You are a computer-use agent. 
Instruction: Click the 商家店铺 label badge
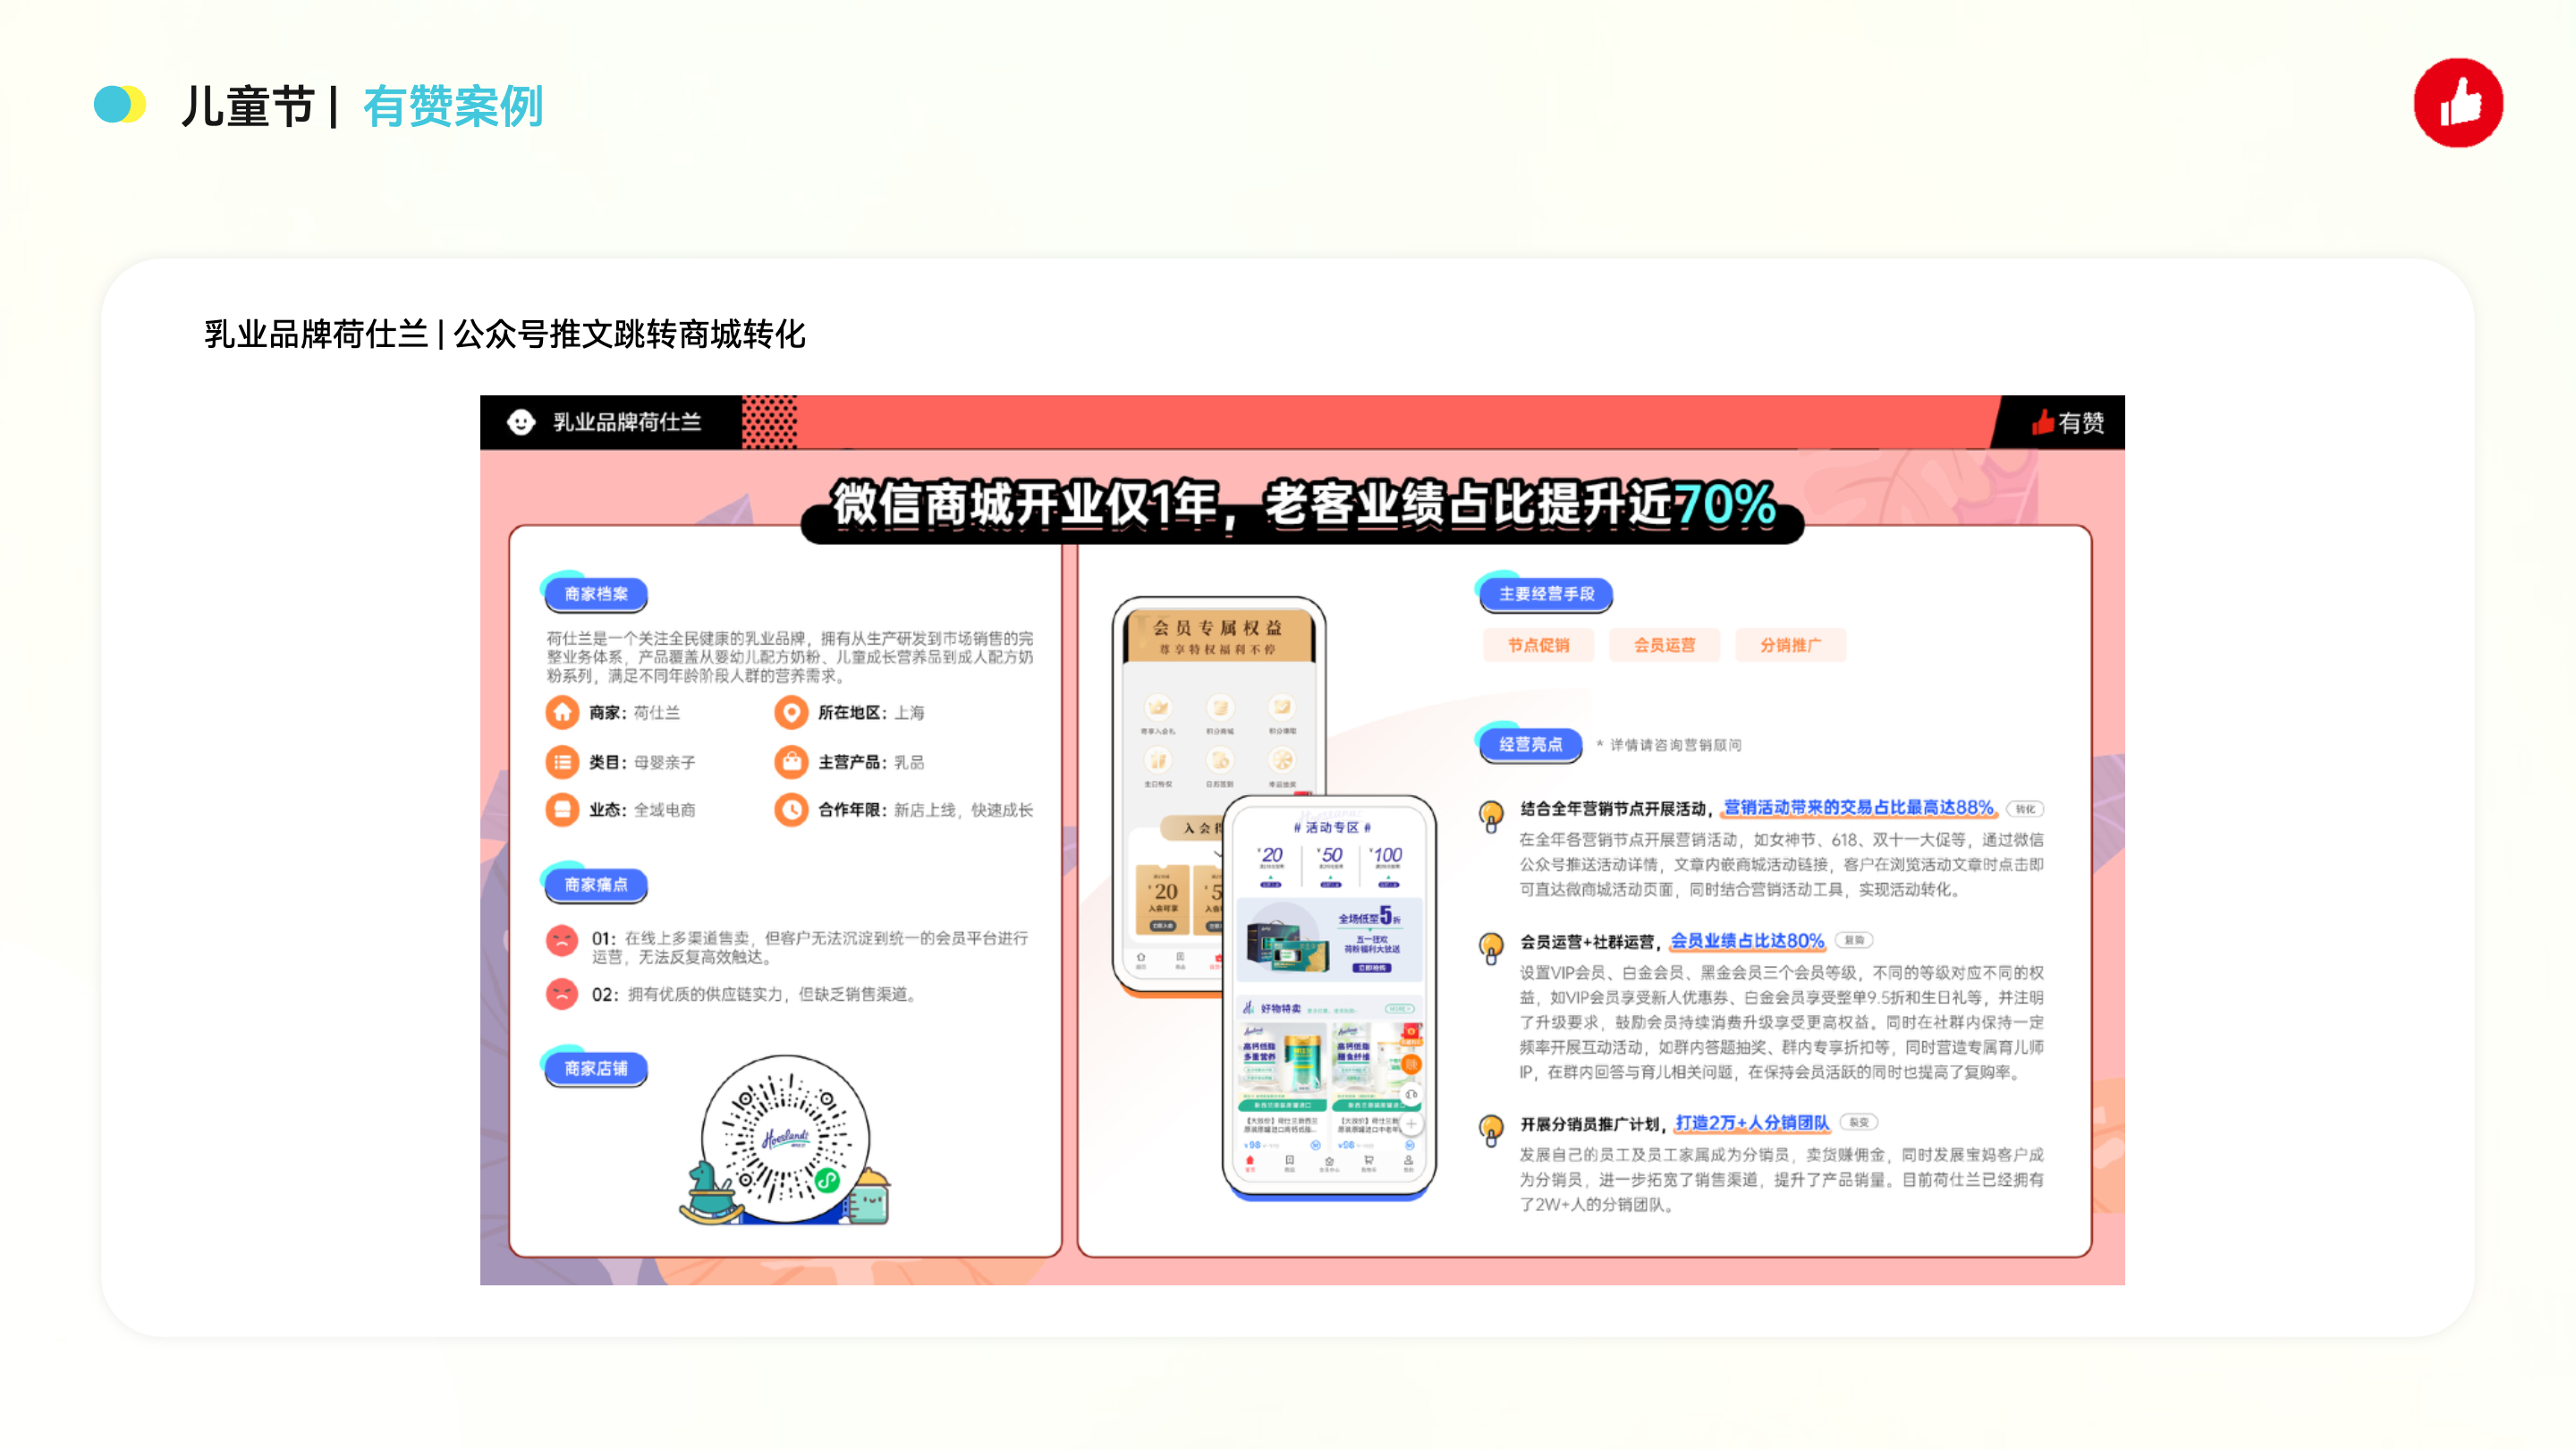tap(596, 1069)
